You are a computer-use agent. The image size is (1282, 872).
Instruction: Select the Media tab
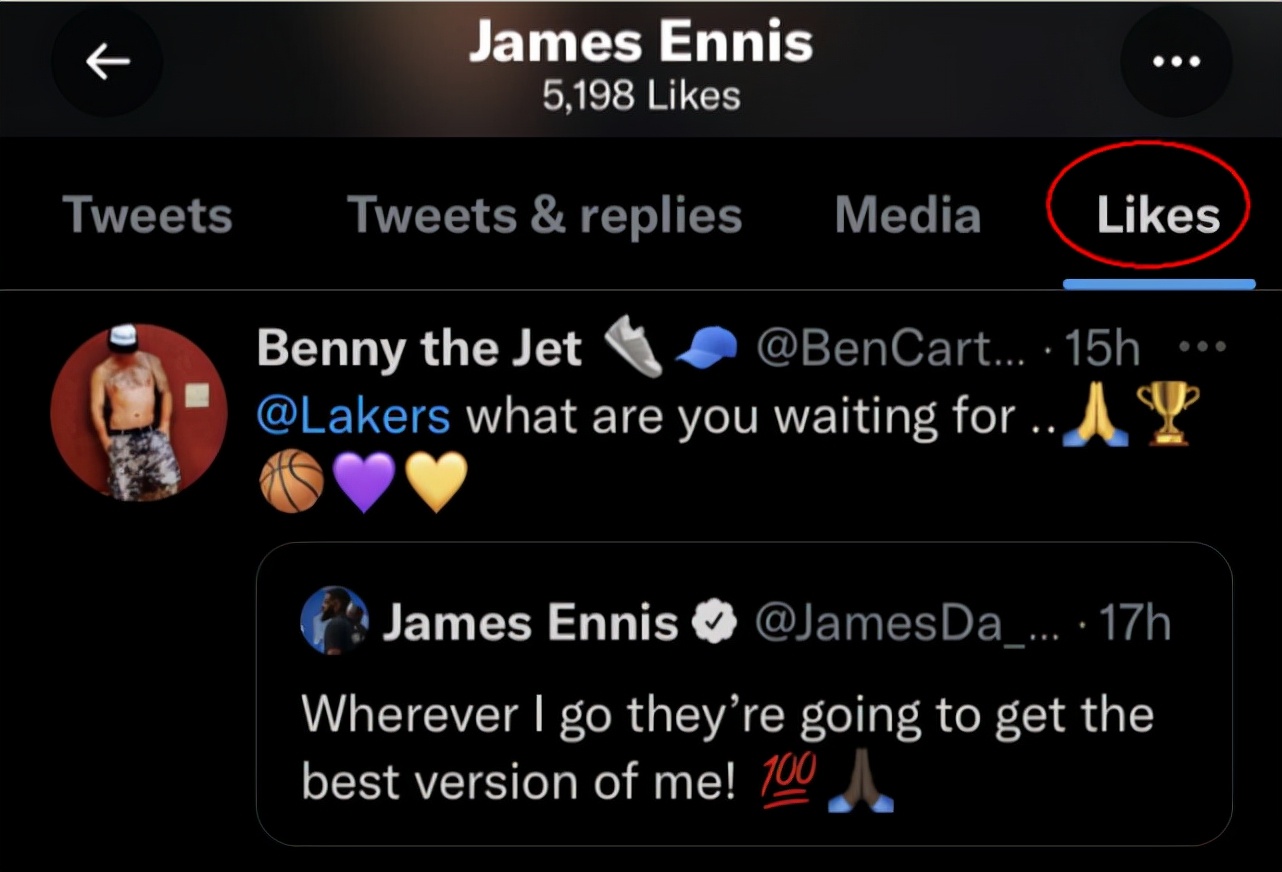pos(908,215)
